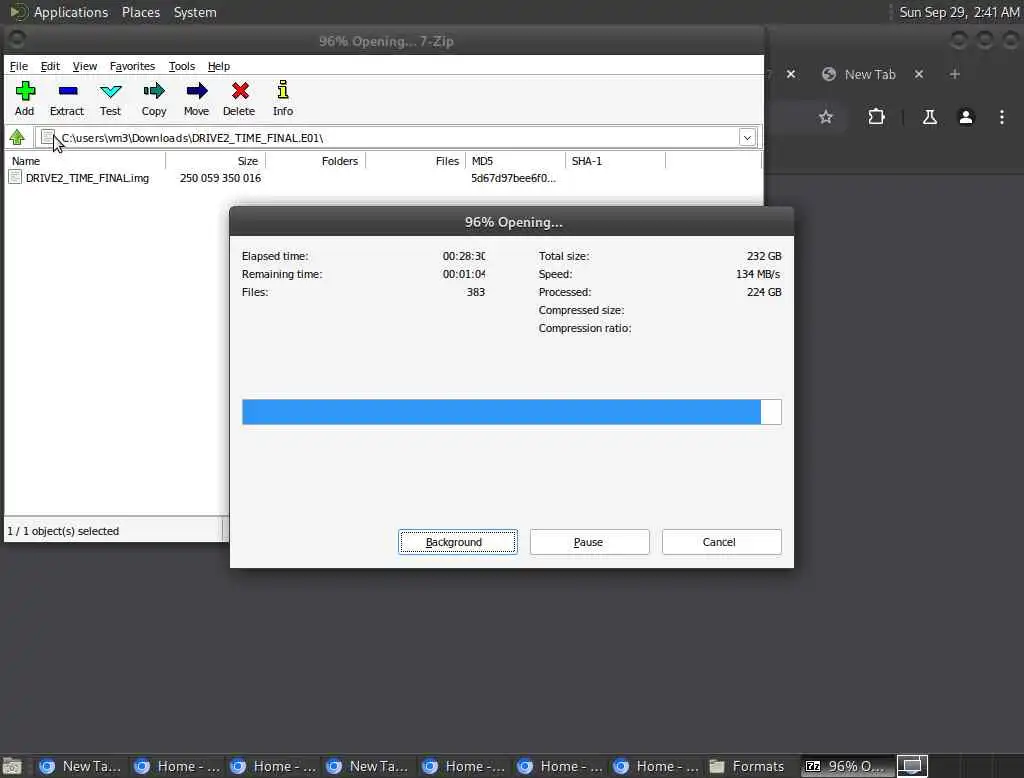Open View menu in 7-Zip
Screen dimensions: 1024x778
pos(84,66)
